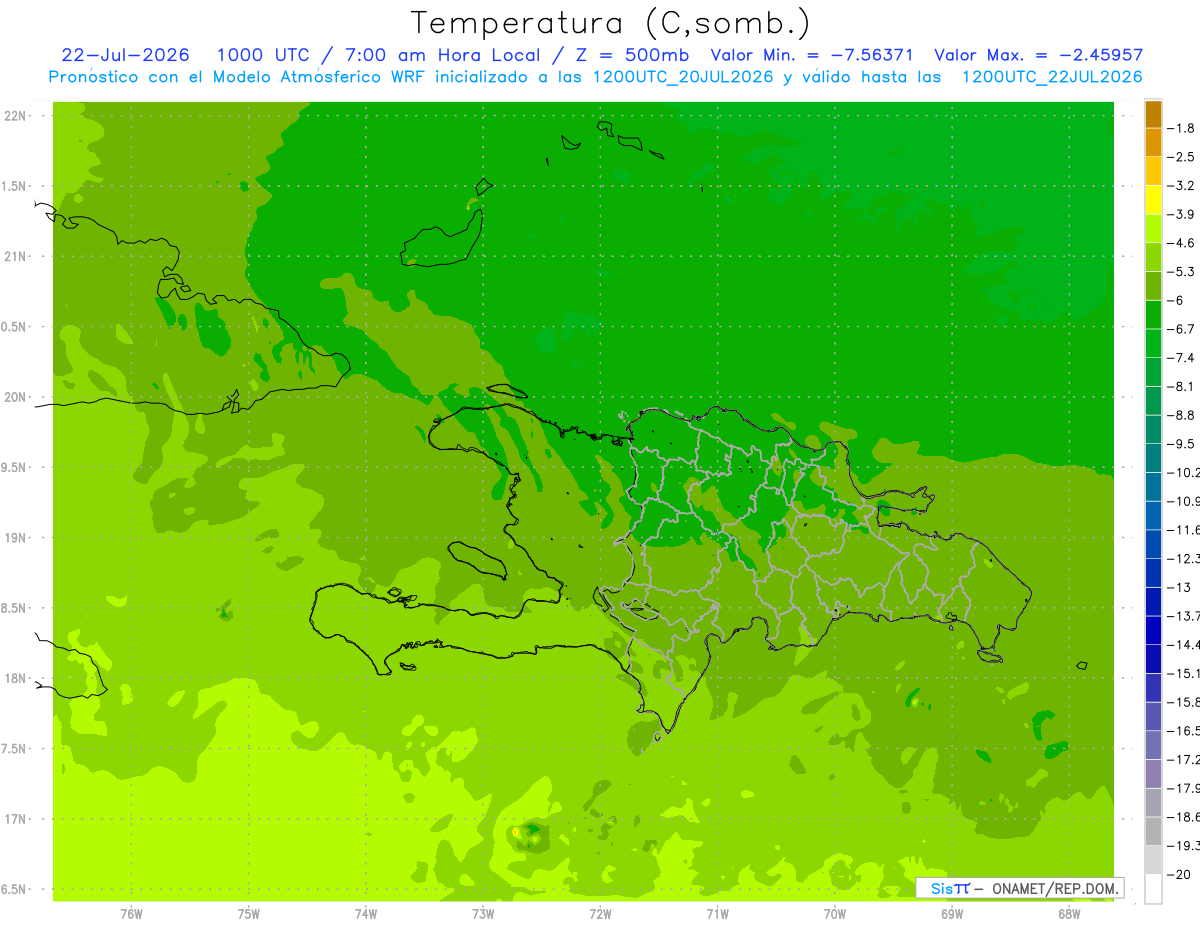Image resolution: width=1200 pixels, height=927 pixels.
Task: Click the "-13.7" colorbar value
Action: (1184, 616)
